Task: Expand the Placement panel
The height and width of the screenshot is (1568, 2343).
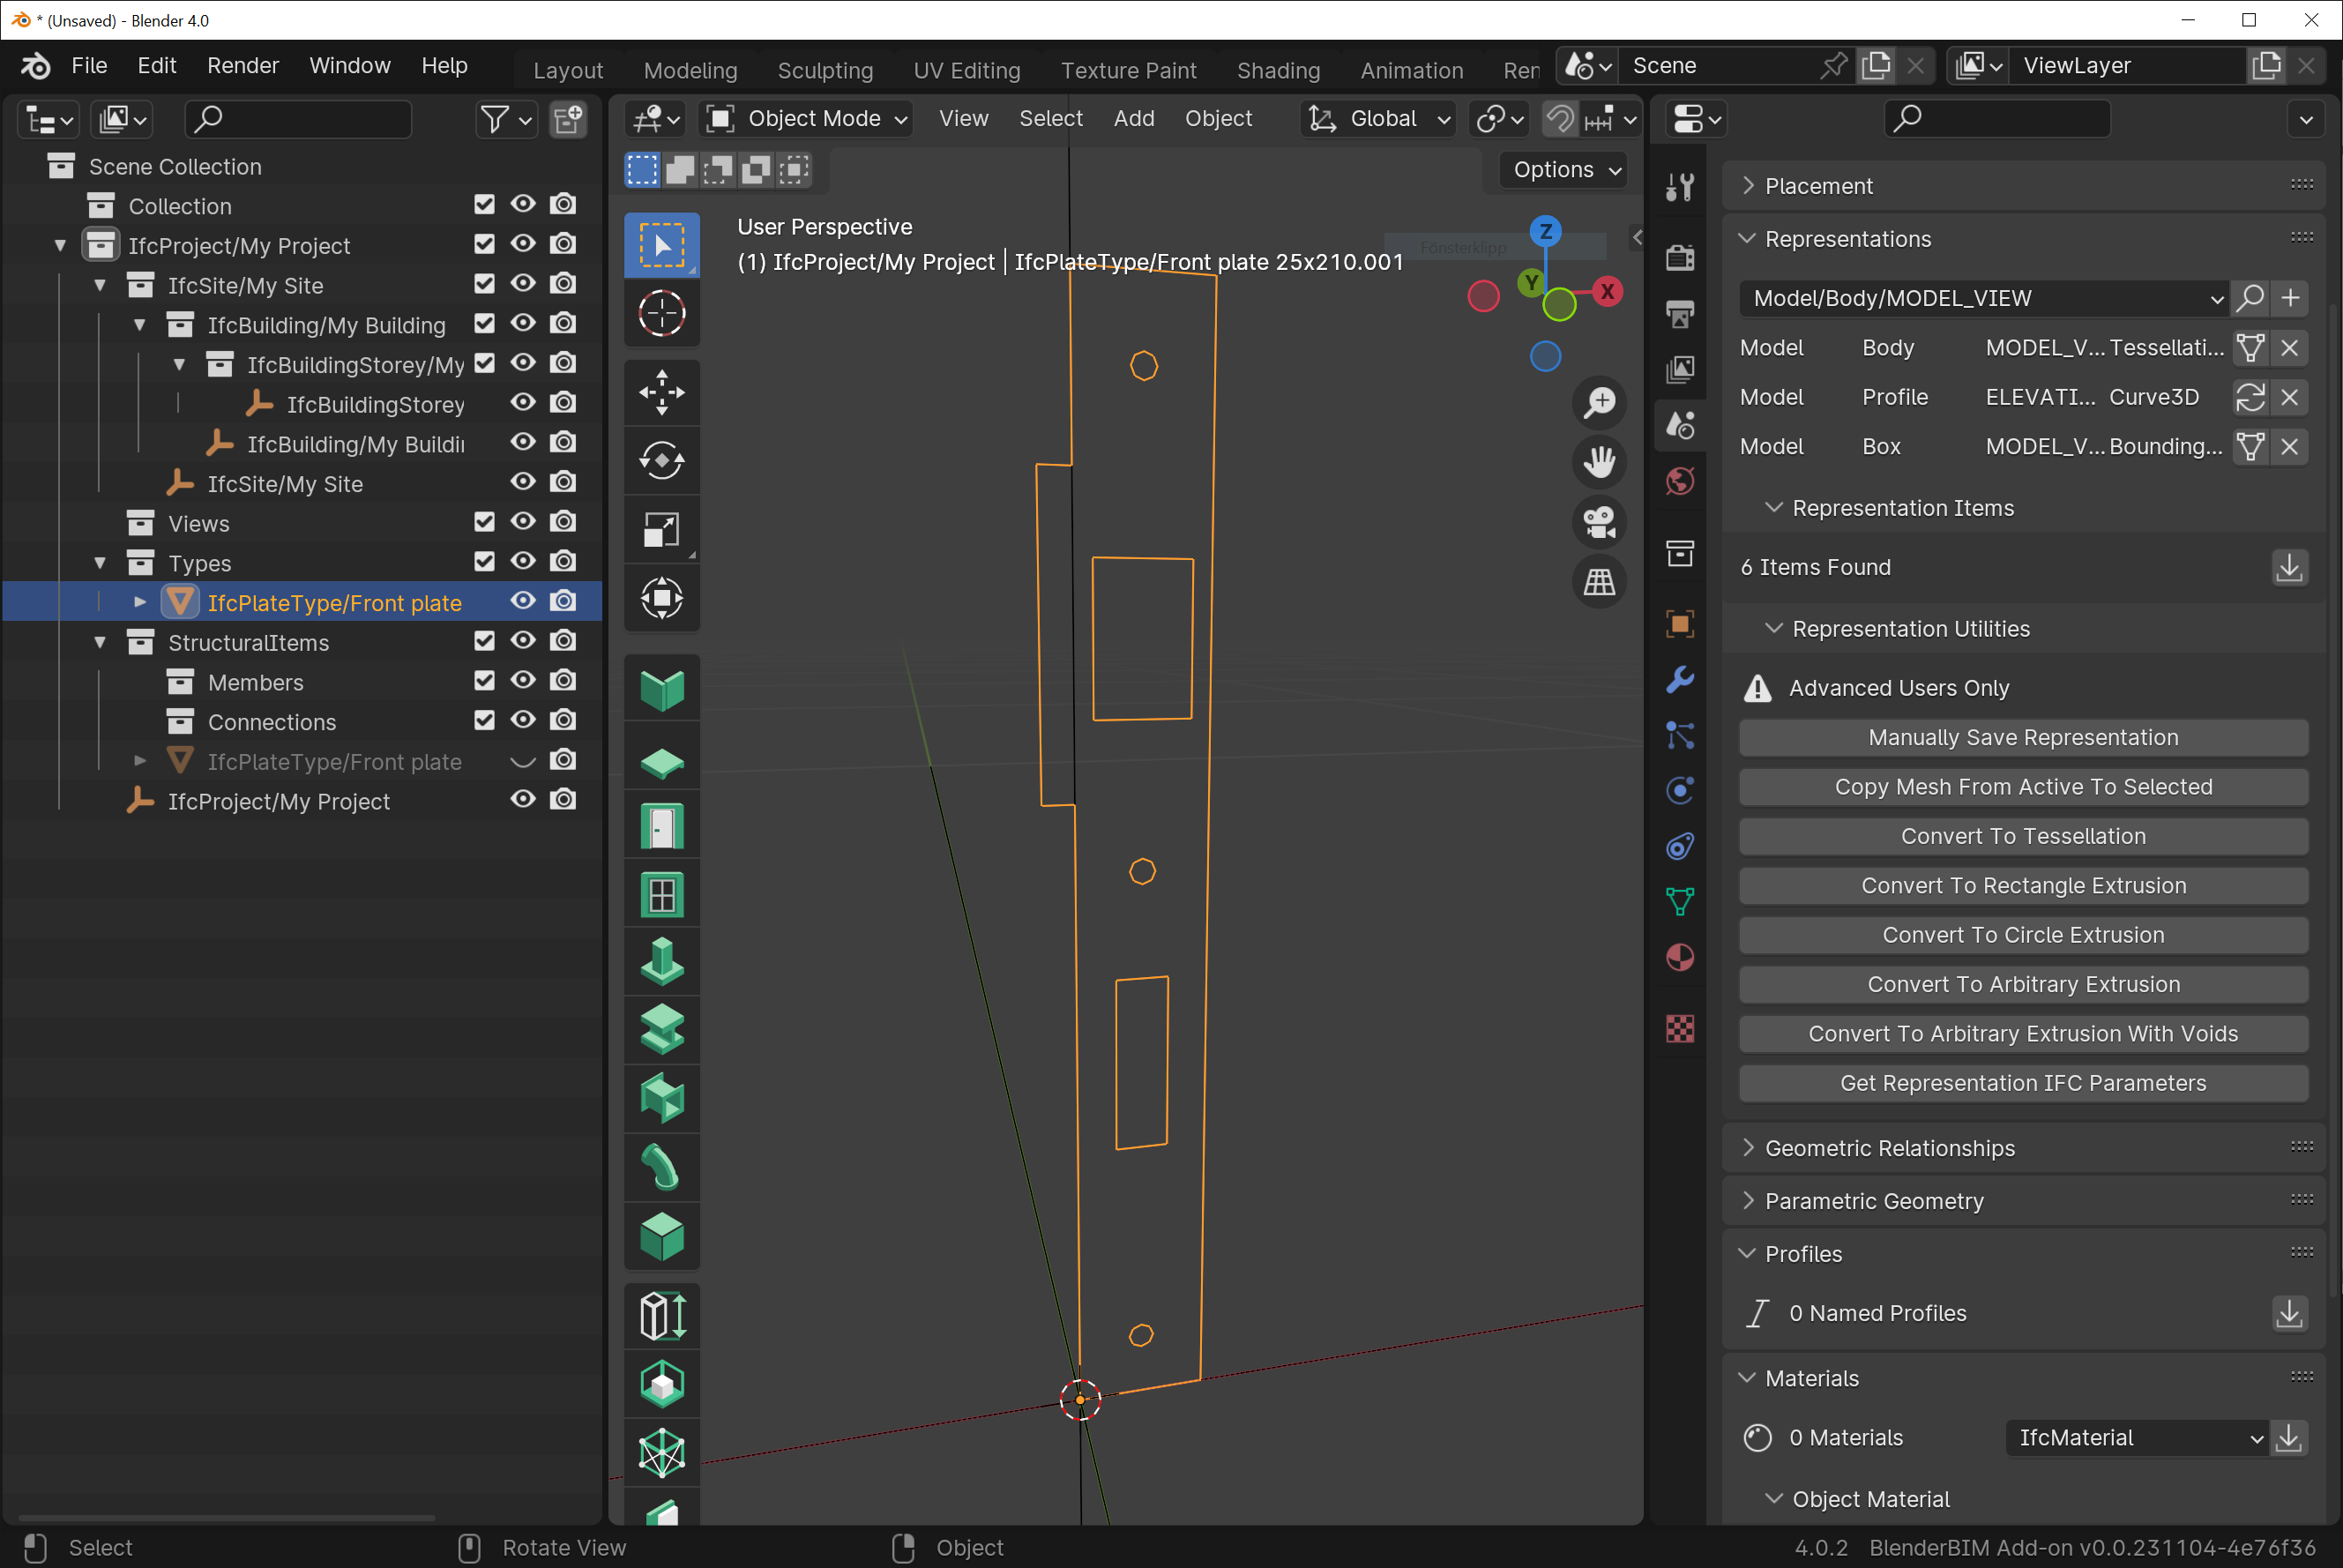Action: click(x=1748, y=186)
